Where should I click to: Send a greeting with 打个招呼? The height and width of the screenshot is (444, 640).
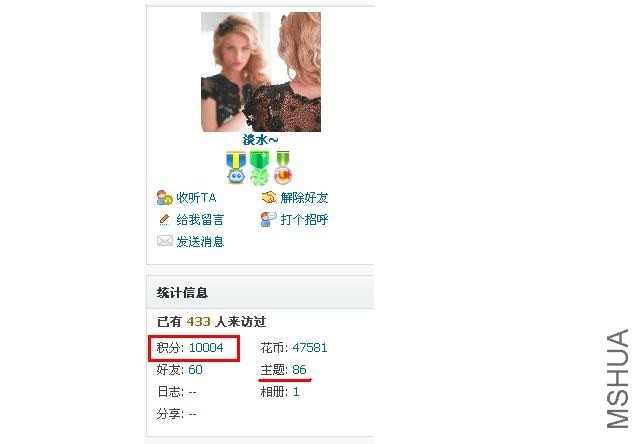pyautogui.click(x=304, y=220)
